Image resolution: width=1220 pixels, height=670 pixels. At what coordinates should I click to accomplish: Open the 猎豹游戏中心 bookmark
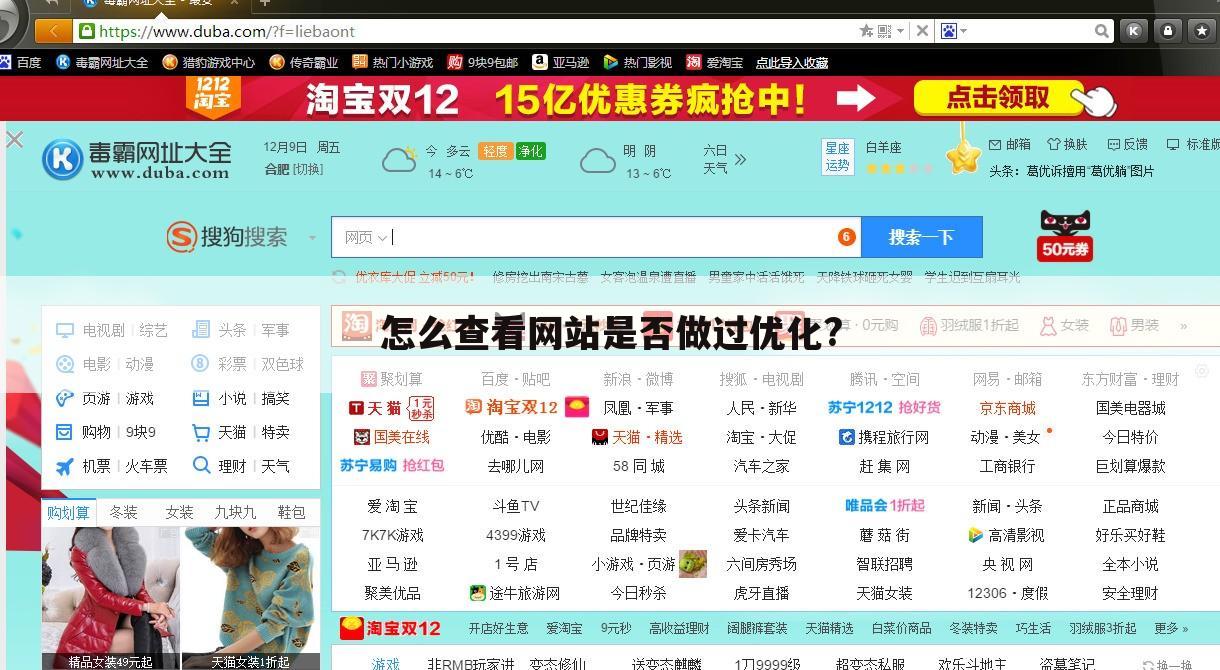pos(208,62)
